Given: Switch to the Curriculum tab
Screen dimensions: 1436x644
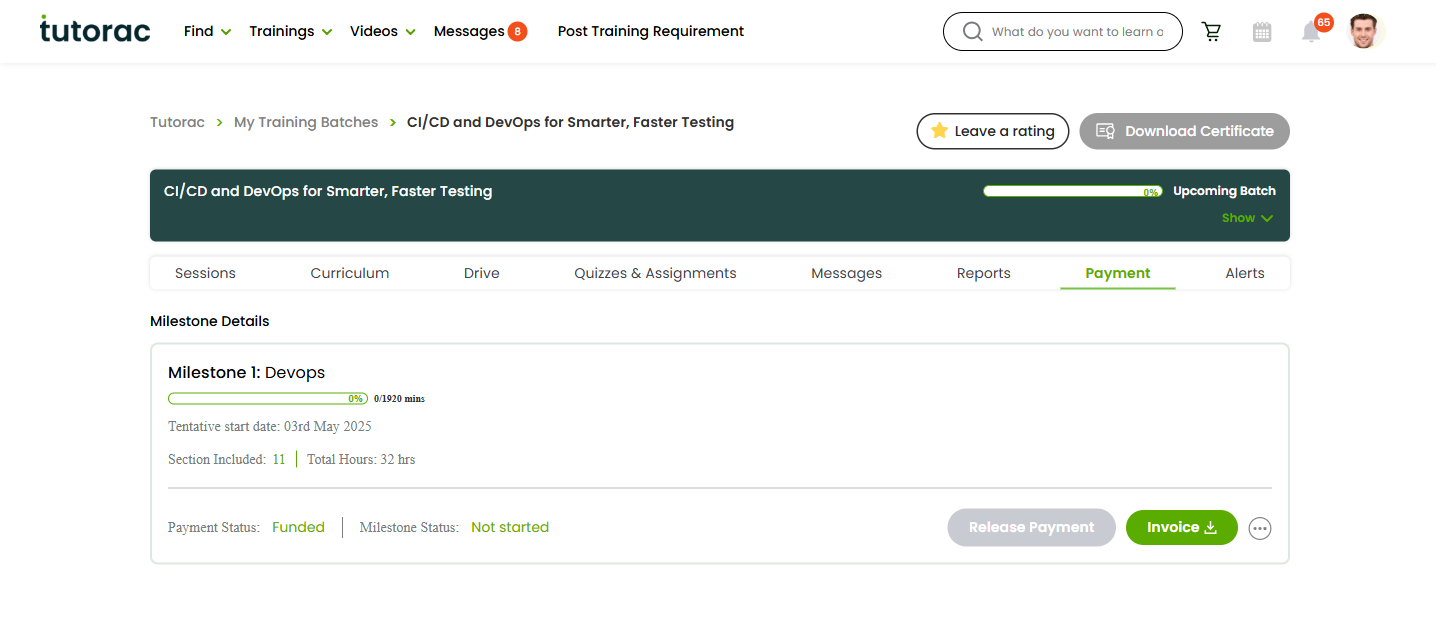Looking at the screenshot, I should click(x=350, y=273).
